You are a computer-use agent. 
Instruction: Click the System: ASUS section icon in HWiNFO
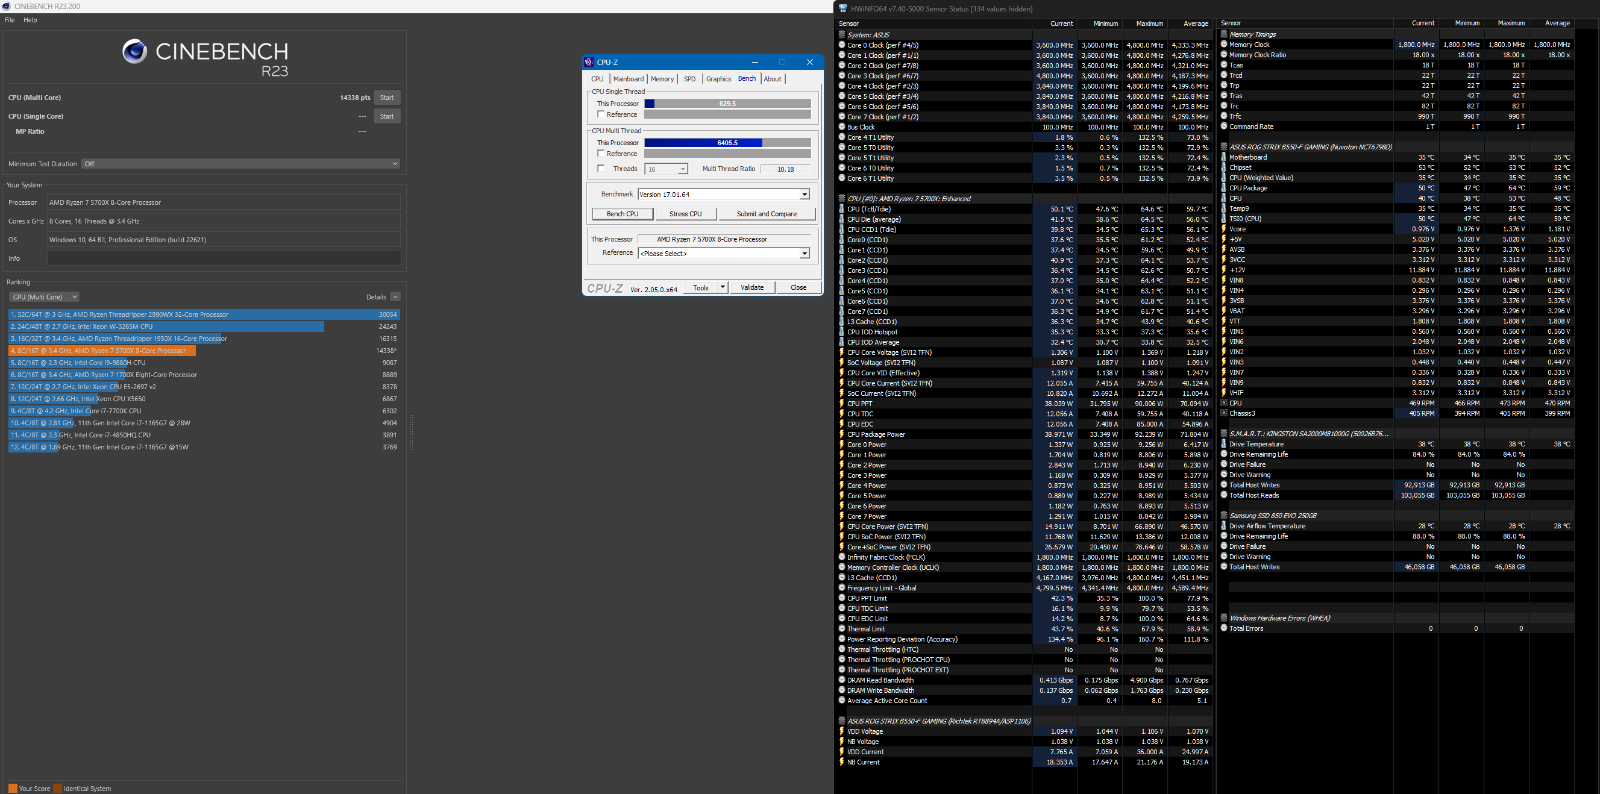click(842, 35)
